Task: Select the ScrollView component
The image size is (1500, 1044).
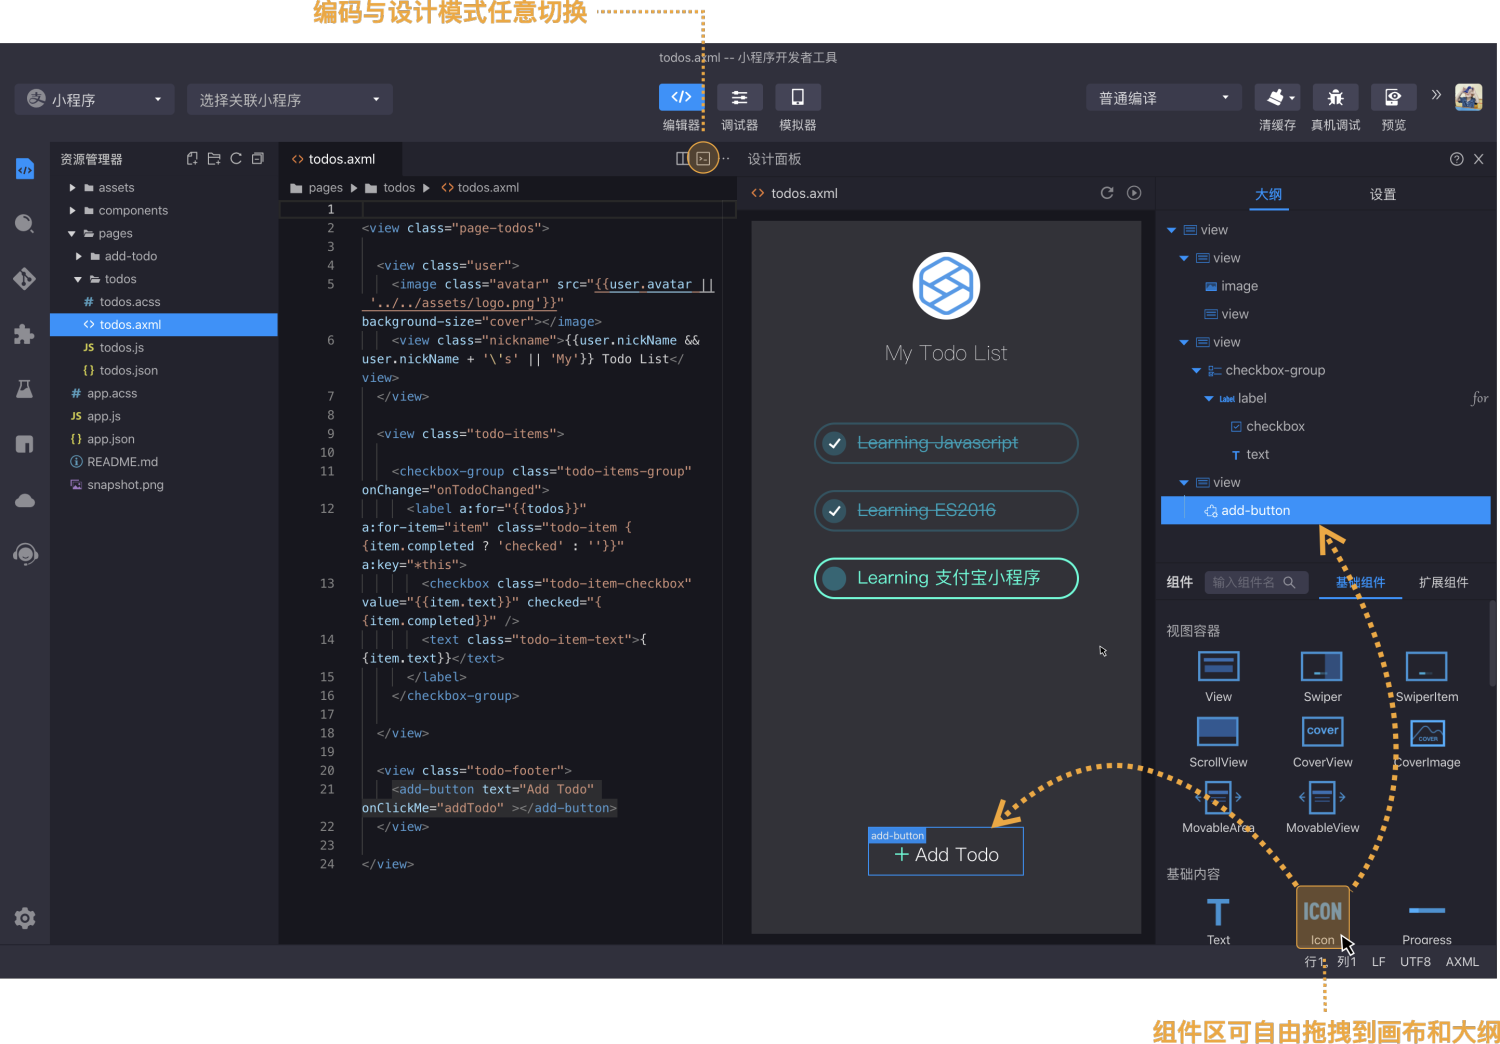Action: click(x=1218, y=742)
